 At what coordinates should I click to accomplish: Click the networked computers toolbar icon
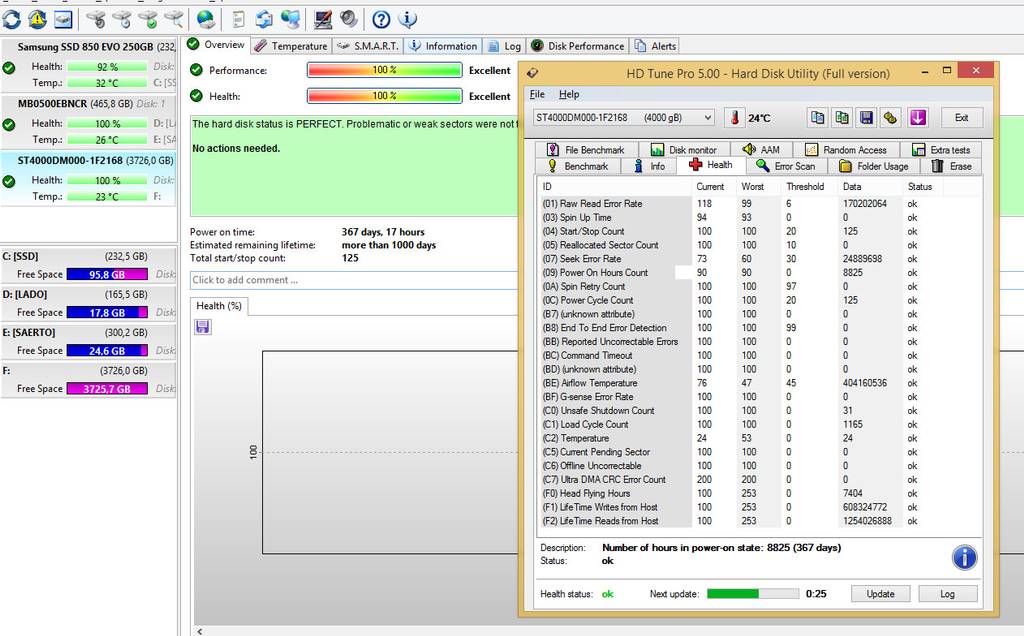click(x=290, y=20)
